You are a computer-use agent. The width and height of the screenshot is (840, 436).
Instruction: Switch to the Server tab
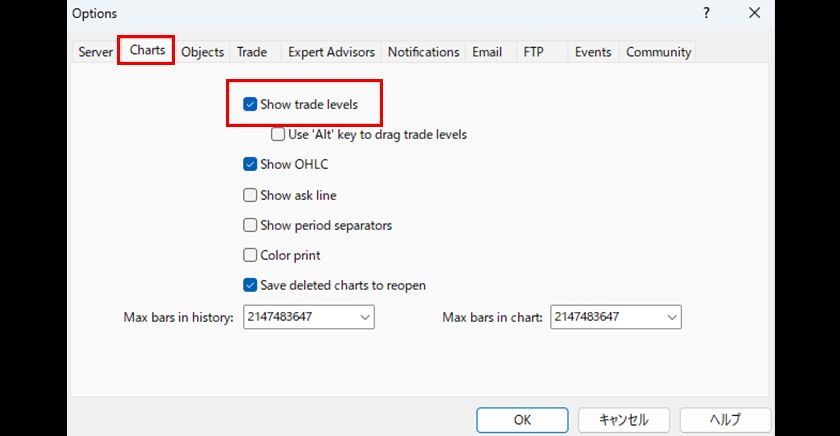tap(96, 52)
